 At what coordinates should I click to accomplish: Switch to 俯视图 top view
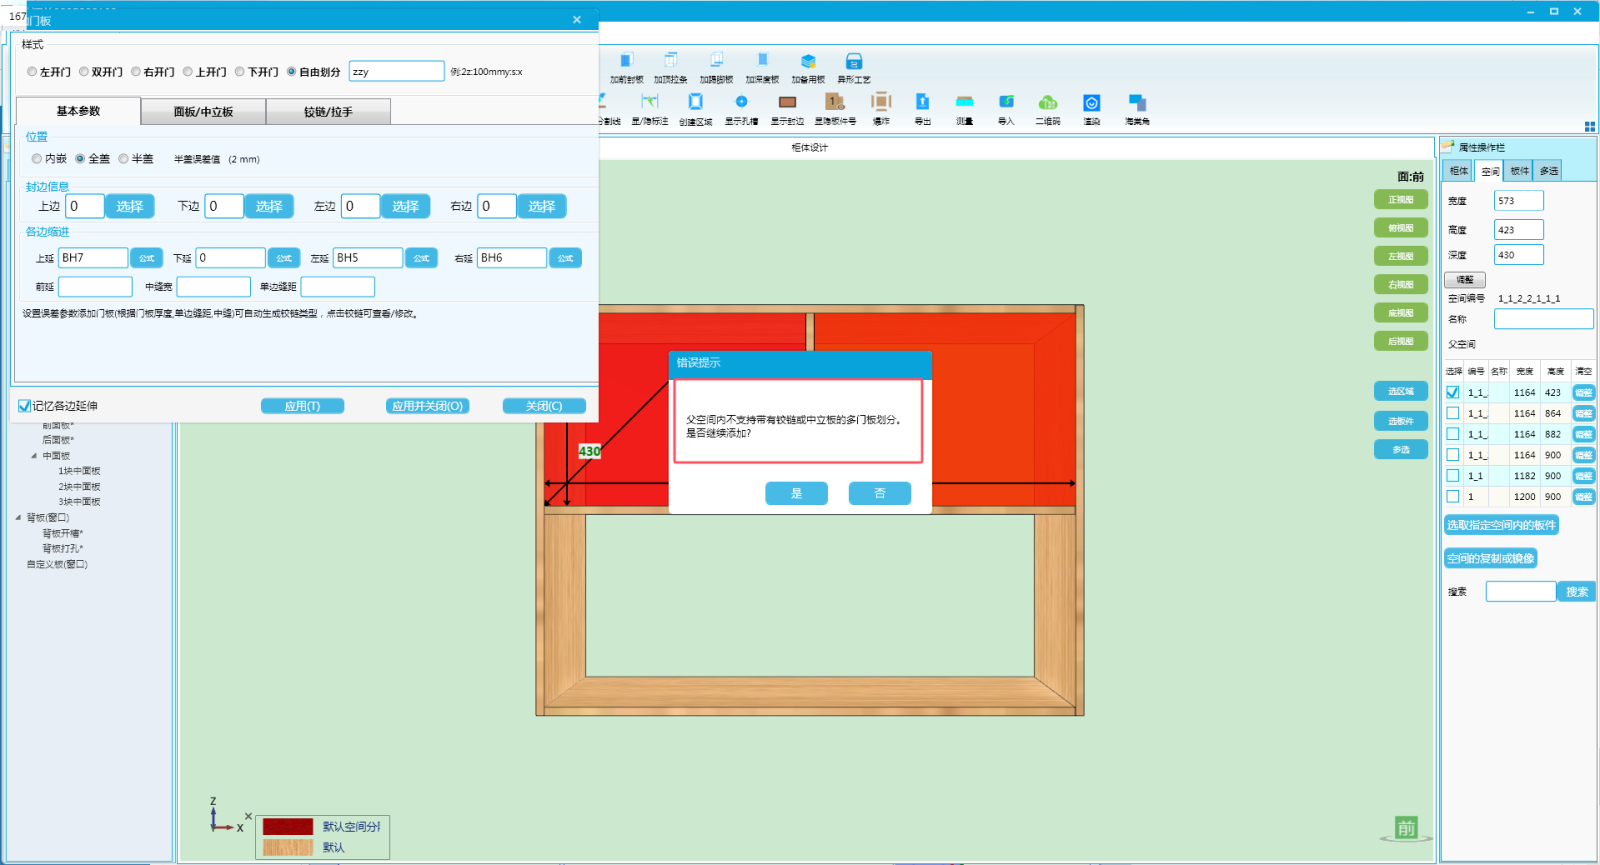1400,228
